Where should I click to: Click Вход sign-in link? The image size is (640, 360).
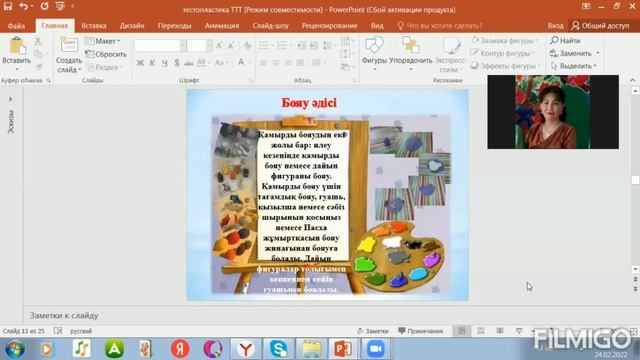point(555,26)
